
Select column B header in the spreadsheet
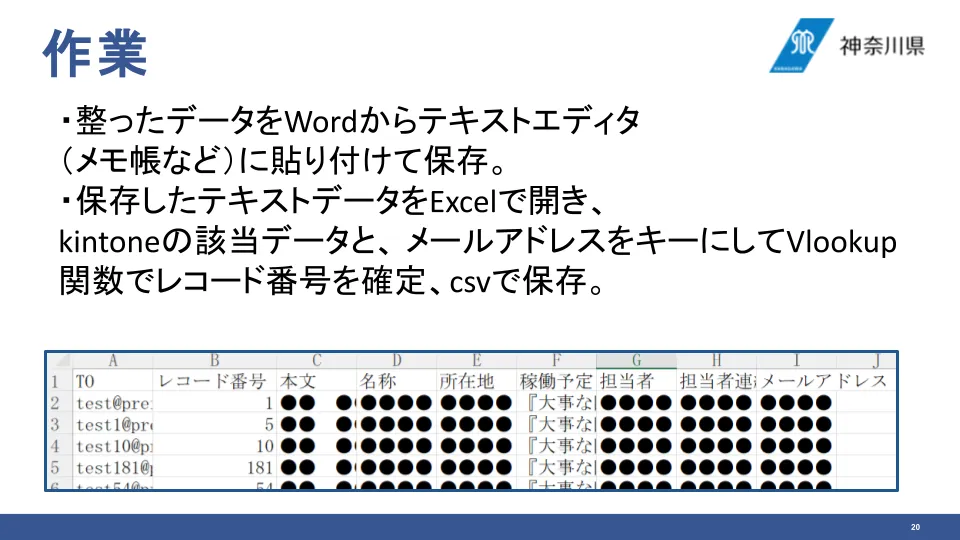pyautogui.click(x=214, y=360)
